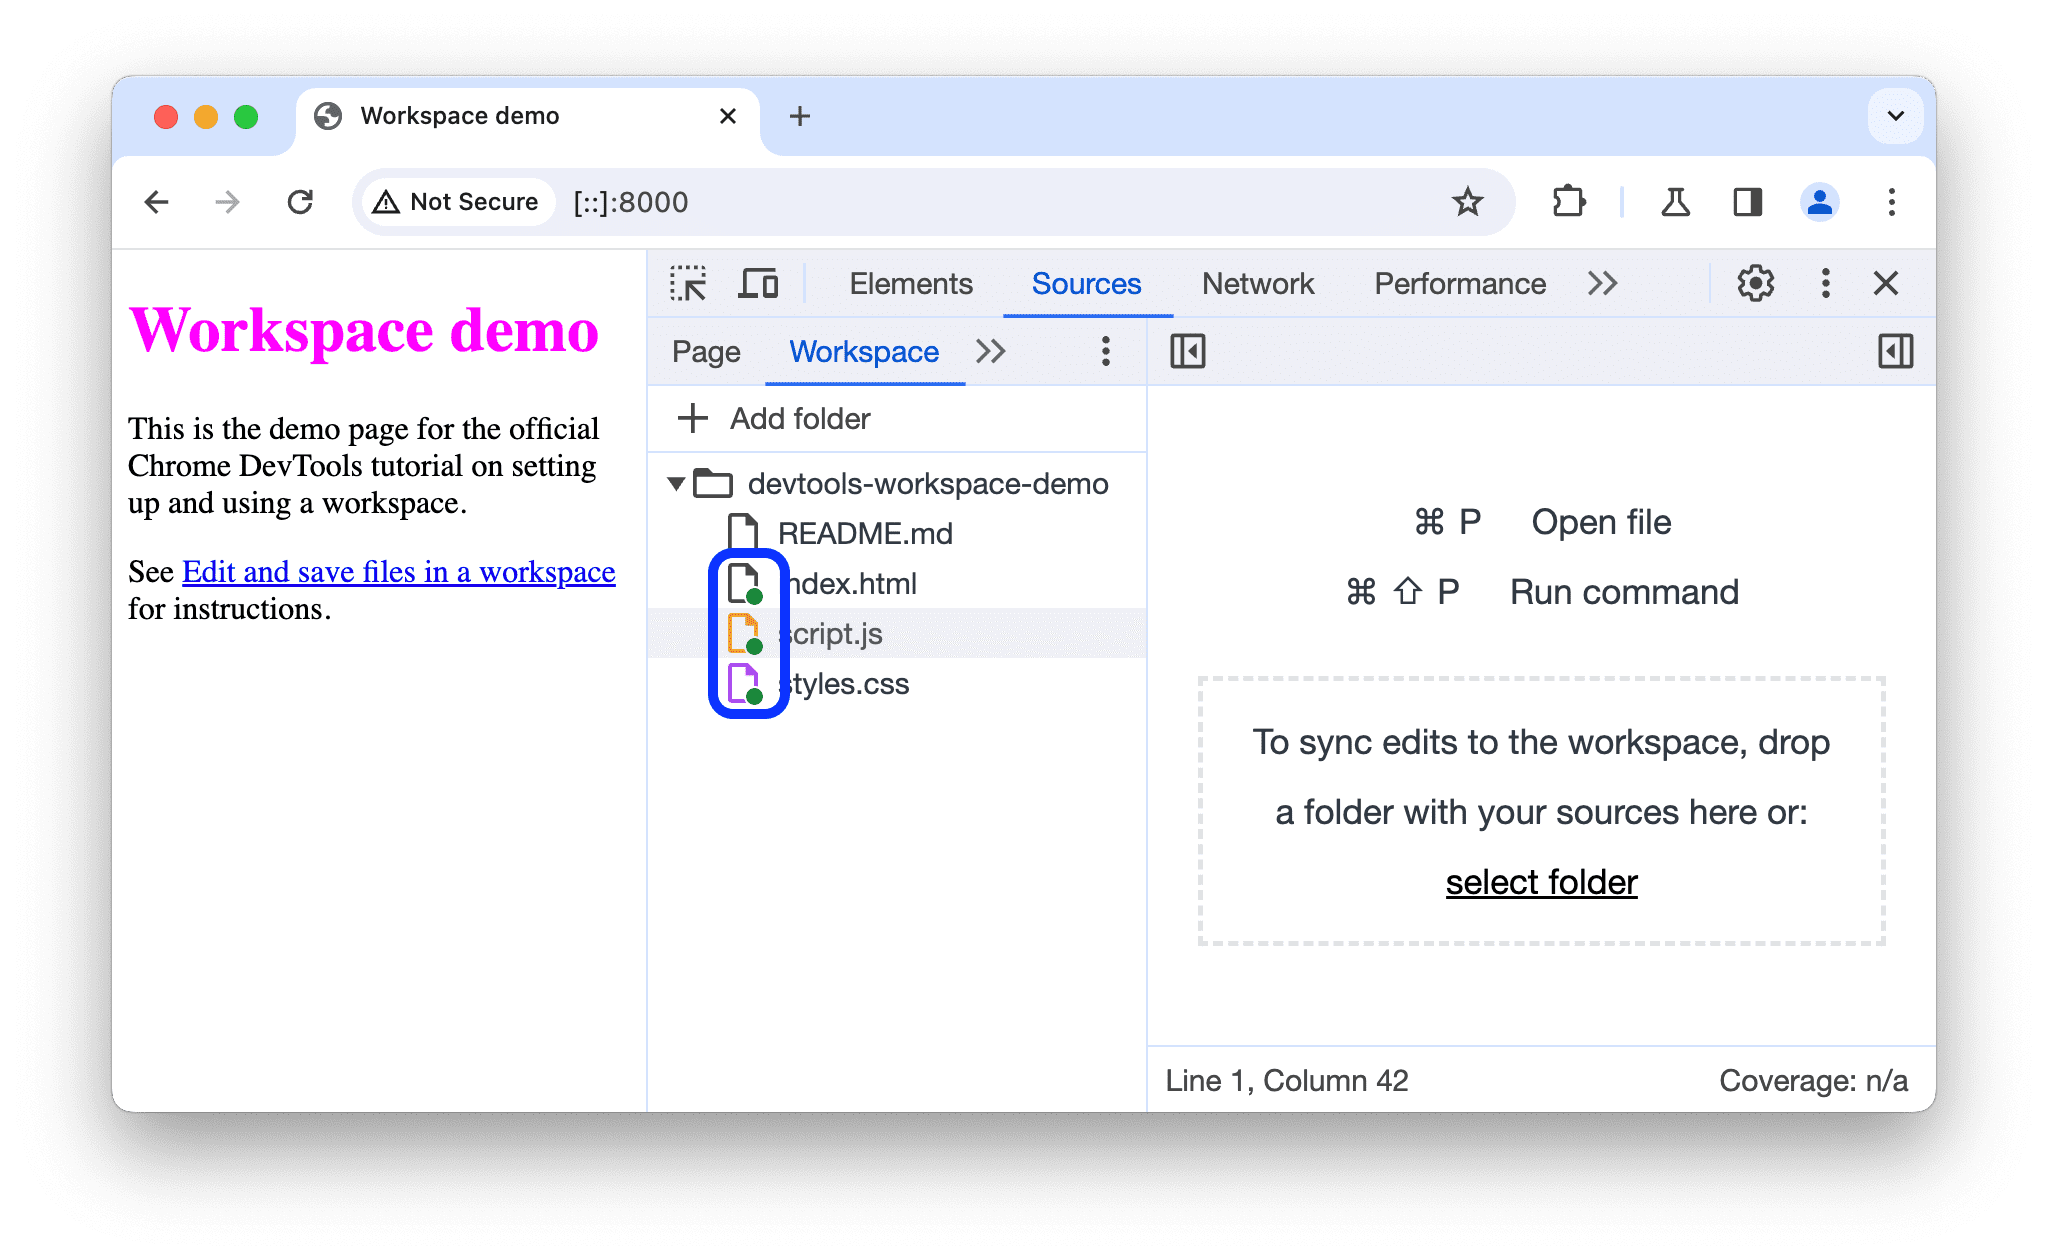Click the Page tab in Sources panel
The image size is (2048, 1260).
(x=709, y=351)
